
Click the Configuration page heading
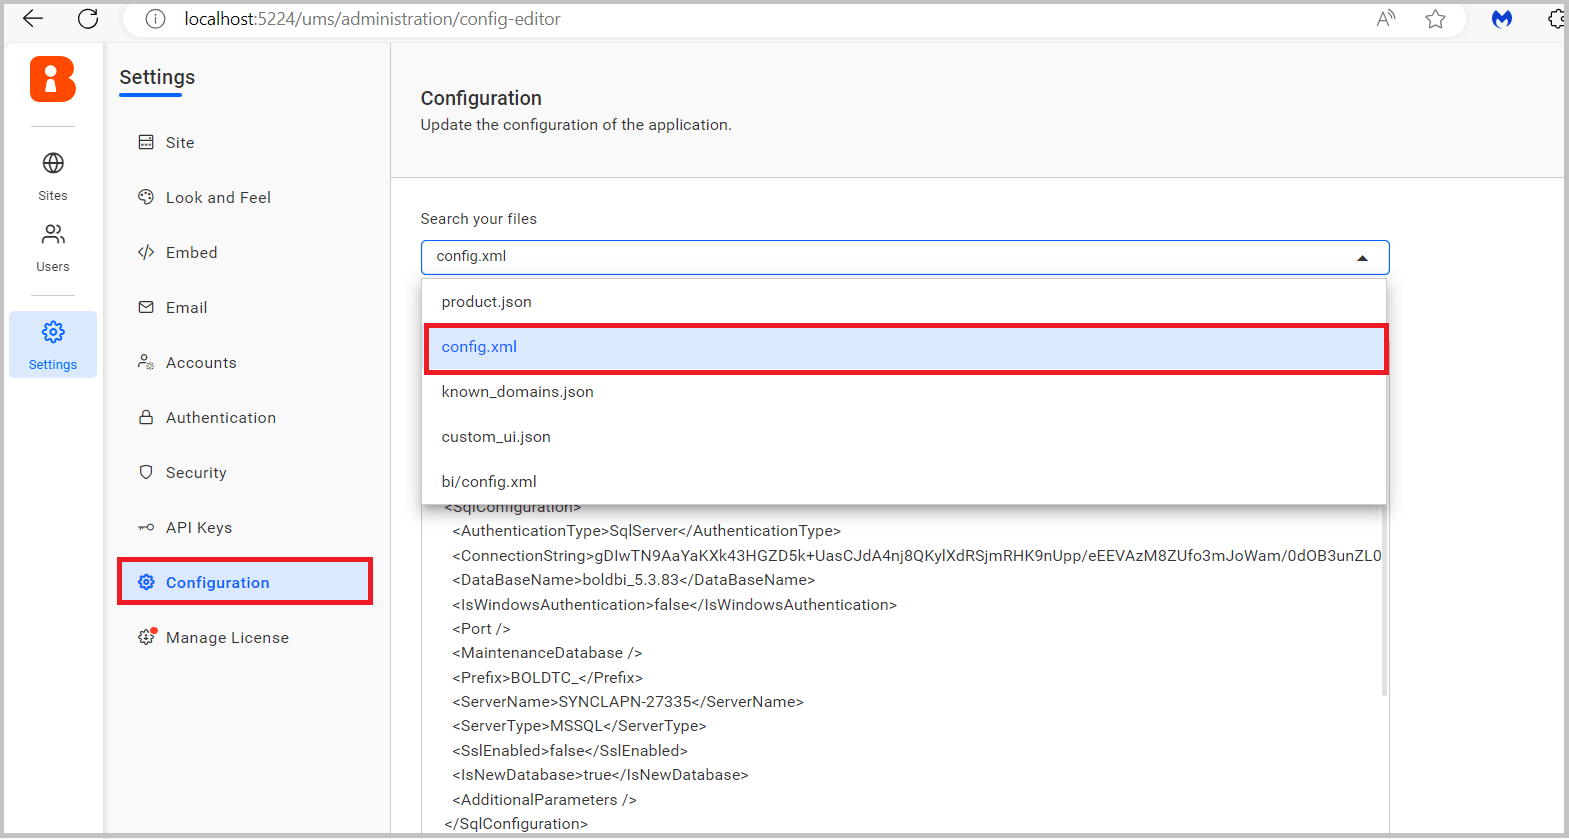coord(481,98)
